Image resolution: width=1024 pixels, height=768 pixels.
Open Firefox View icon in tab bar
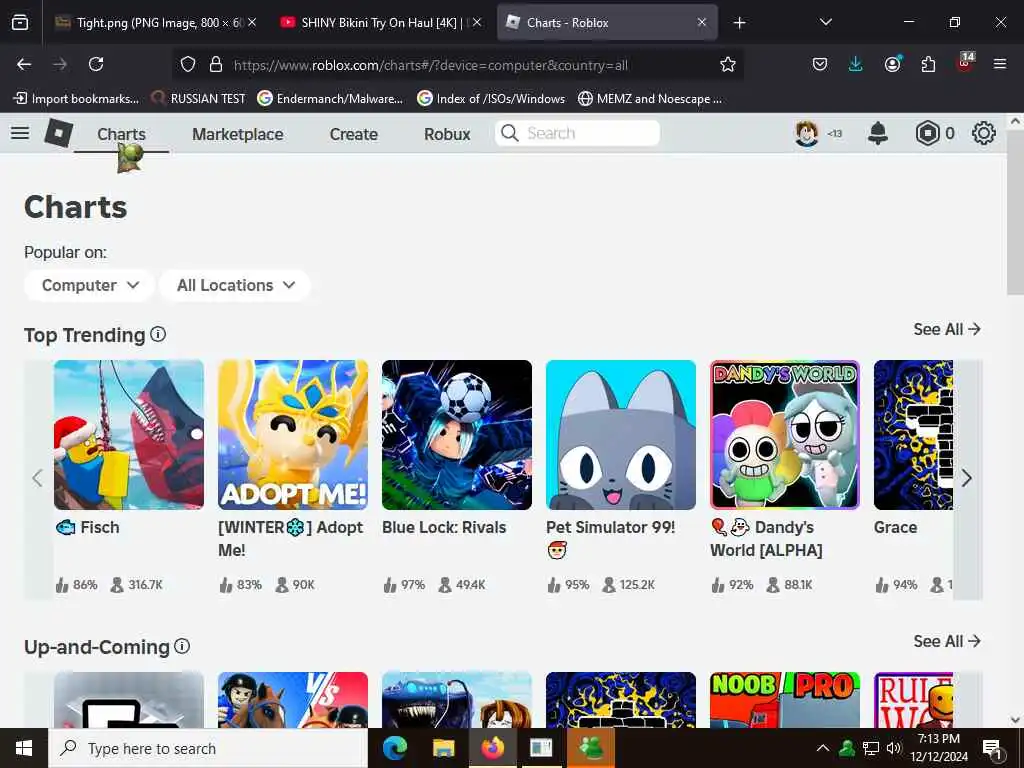click(x=20, y=23)
